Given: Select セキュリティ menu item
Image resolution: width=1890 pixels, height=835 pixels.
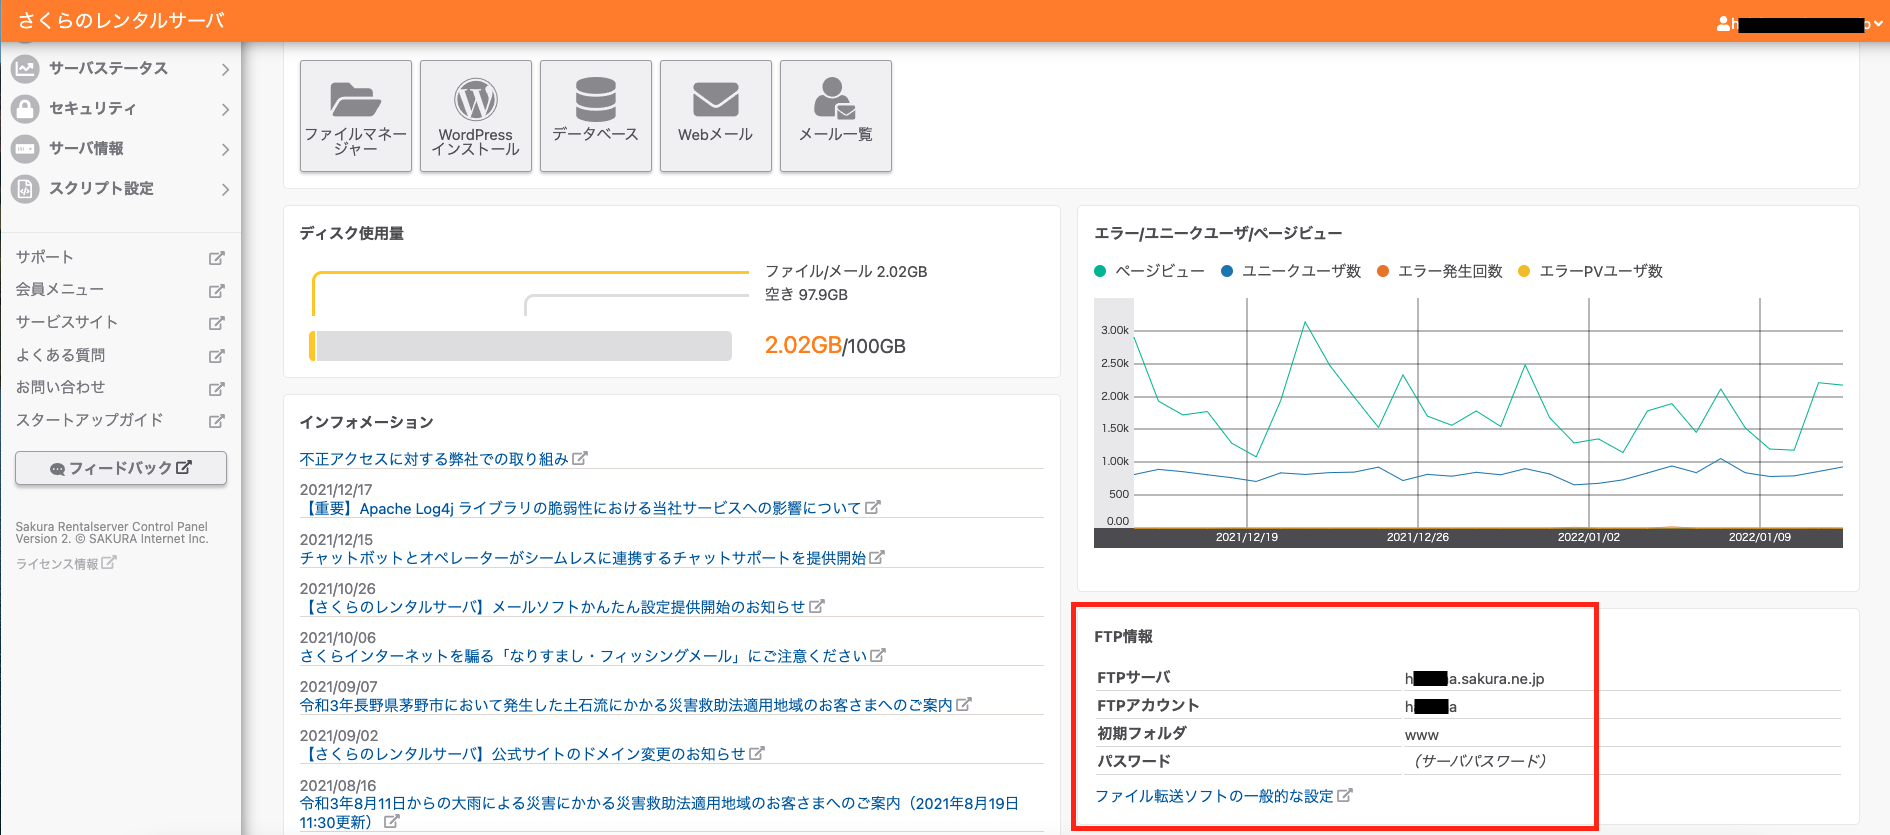Looking at the screenshot, I should pos(120,108).
